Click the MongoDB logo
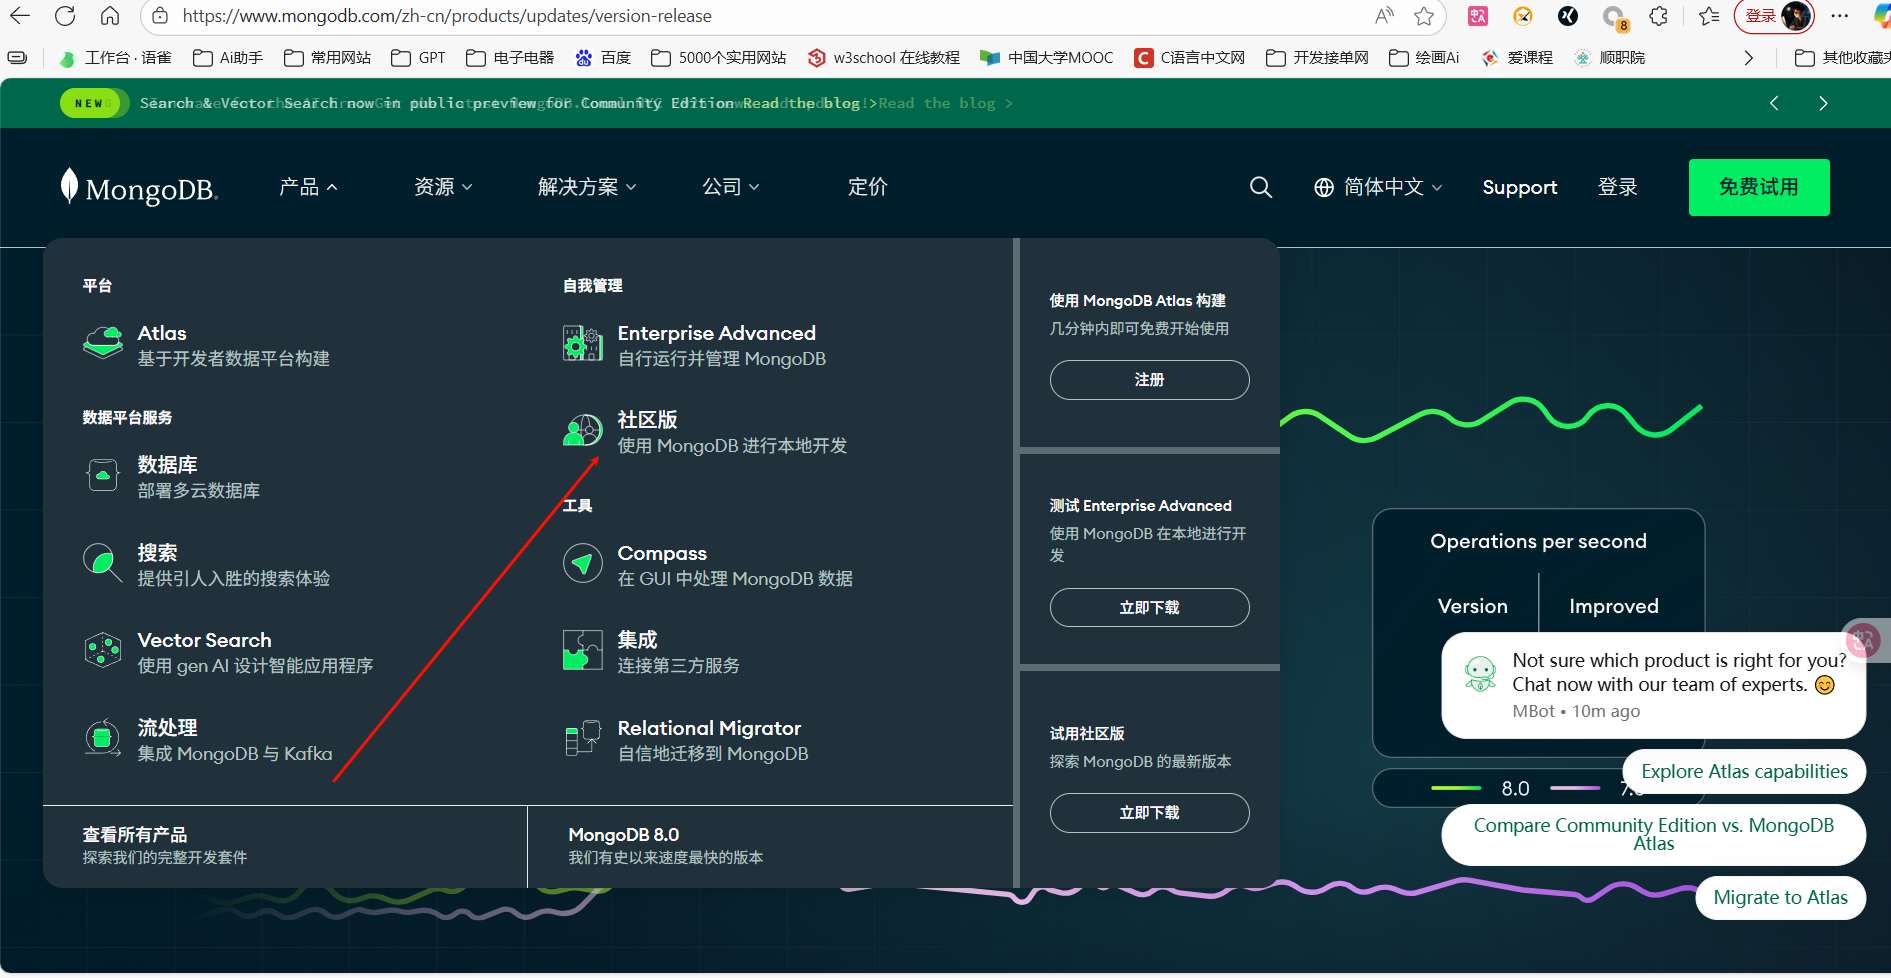This screenshot has height=978, width=1891. click(138, 187)
